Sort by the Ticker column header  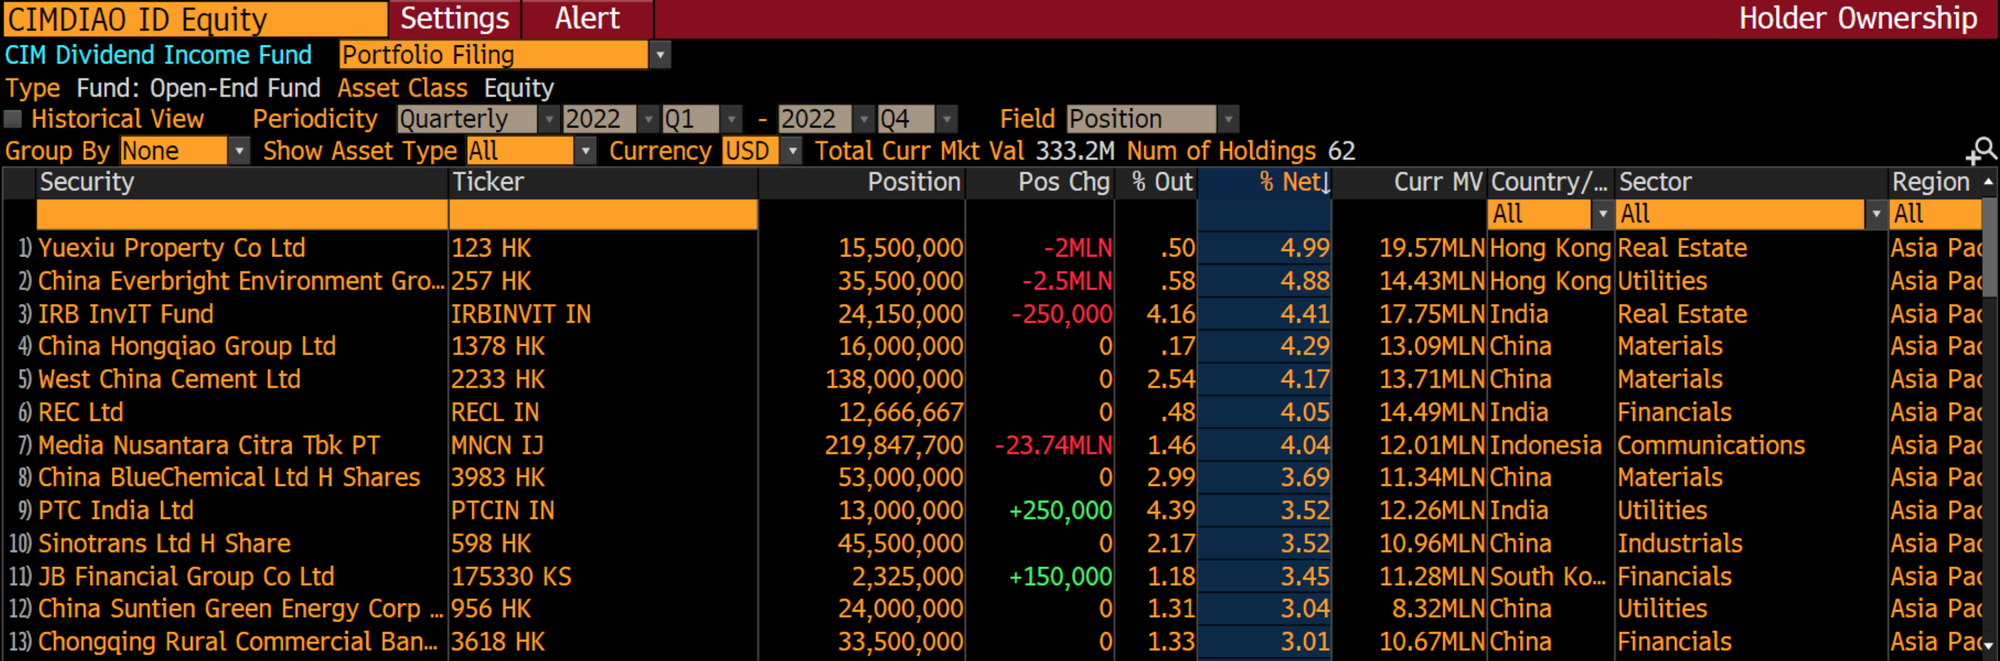603,182
